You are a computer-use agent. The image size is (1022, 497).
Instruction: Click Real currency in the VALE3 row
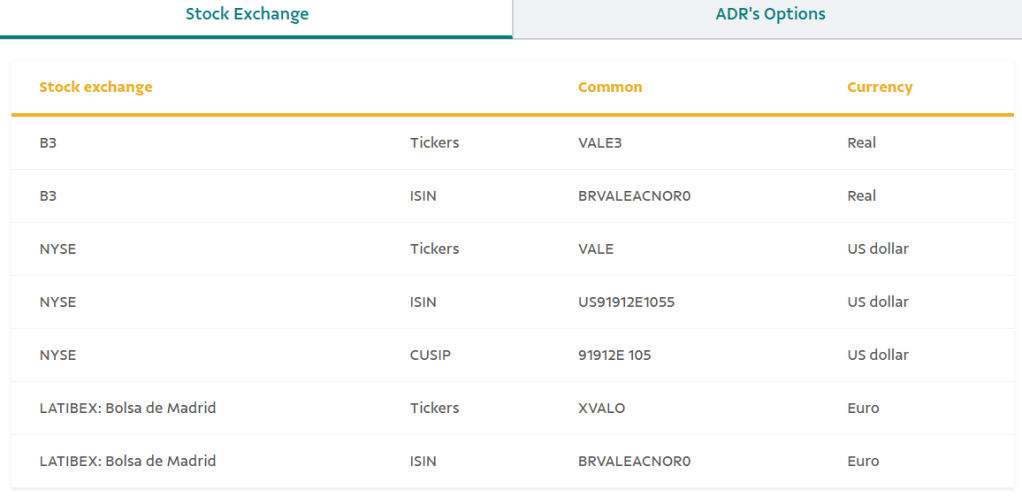click(x=861, y=143)
